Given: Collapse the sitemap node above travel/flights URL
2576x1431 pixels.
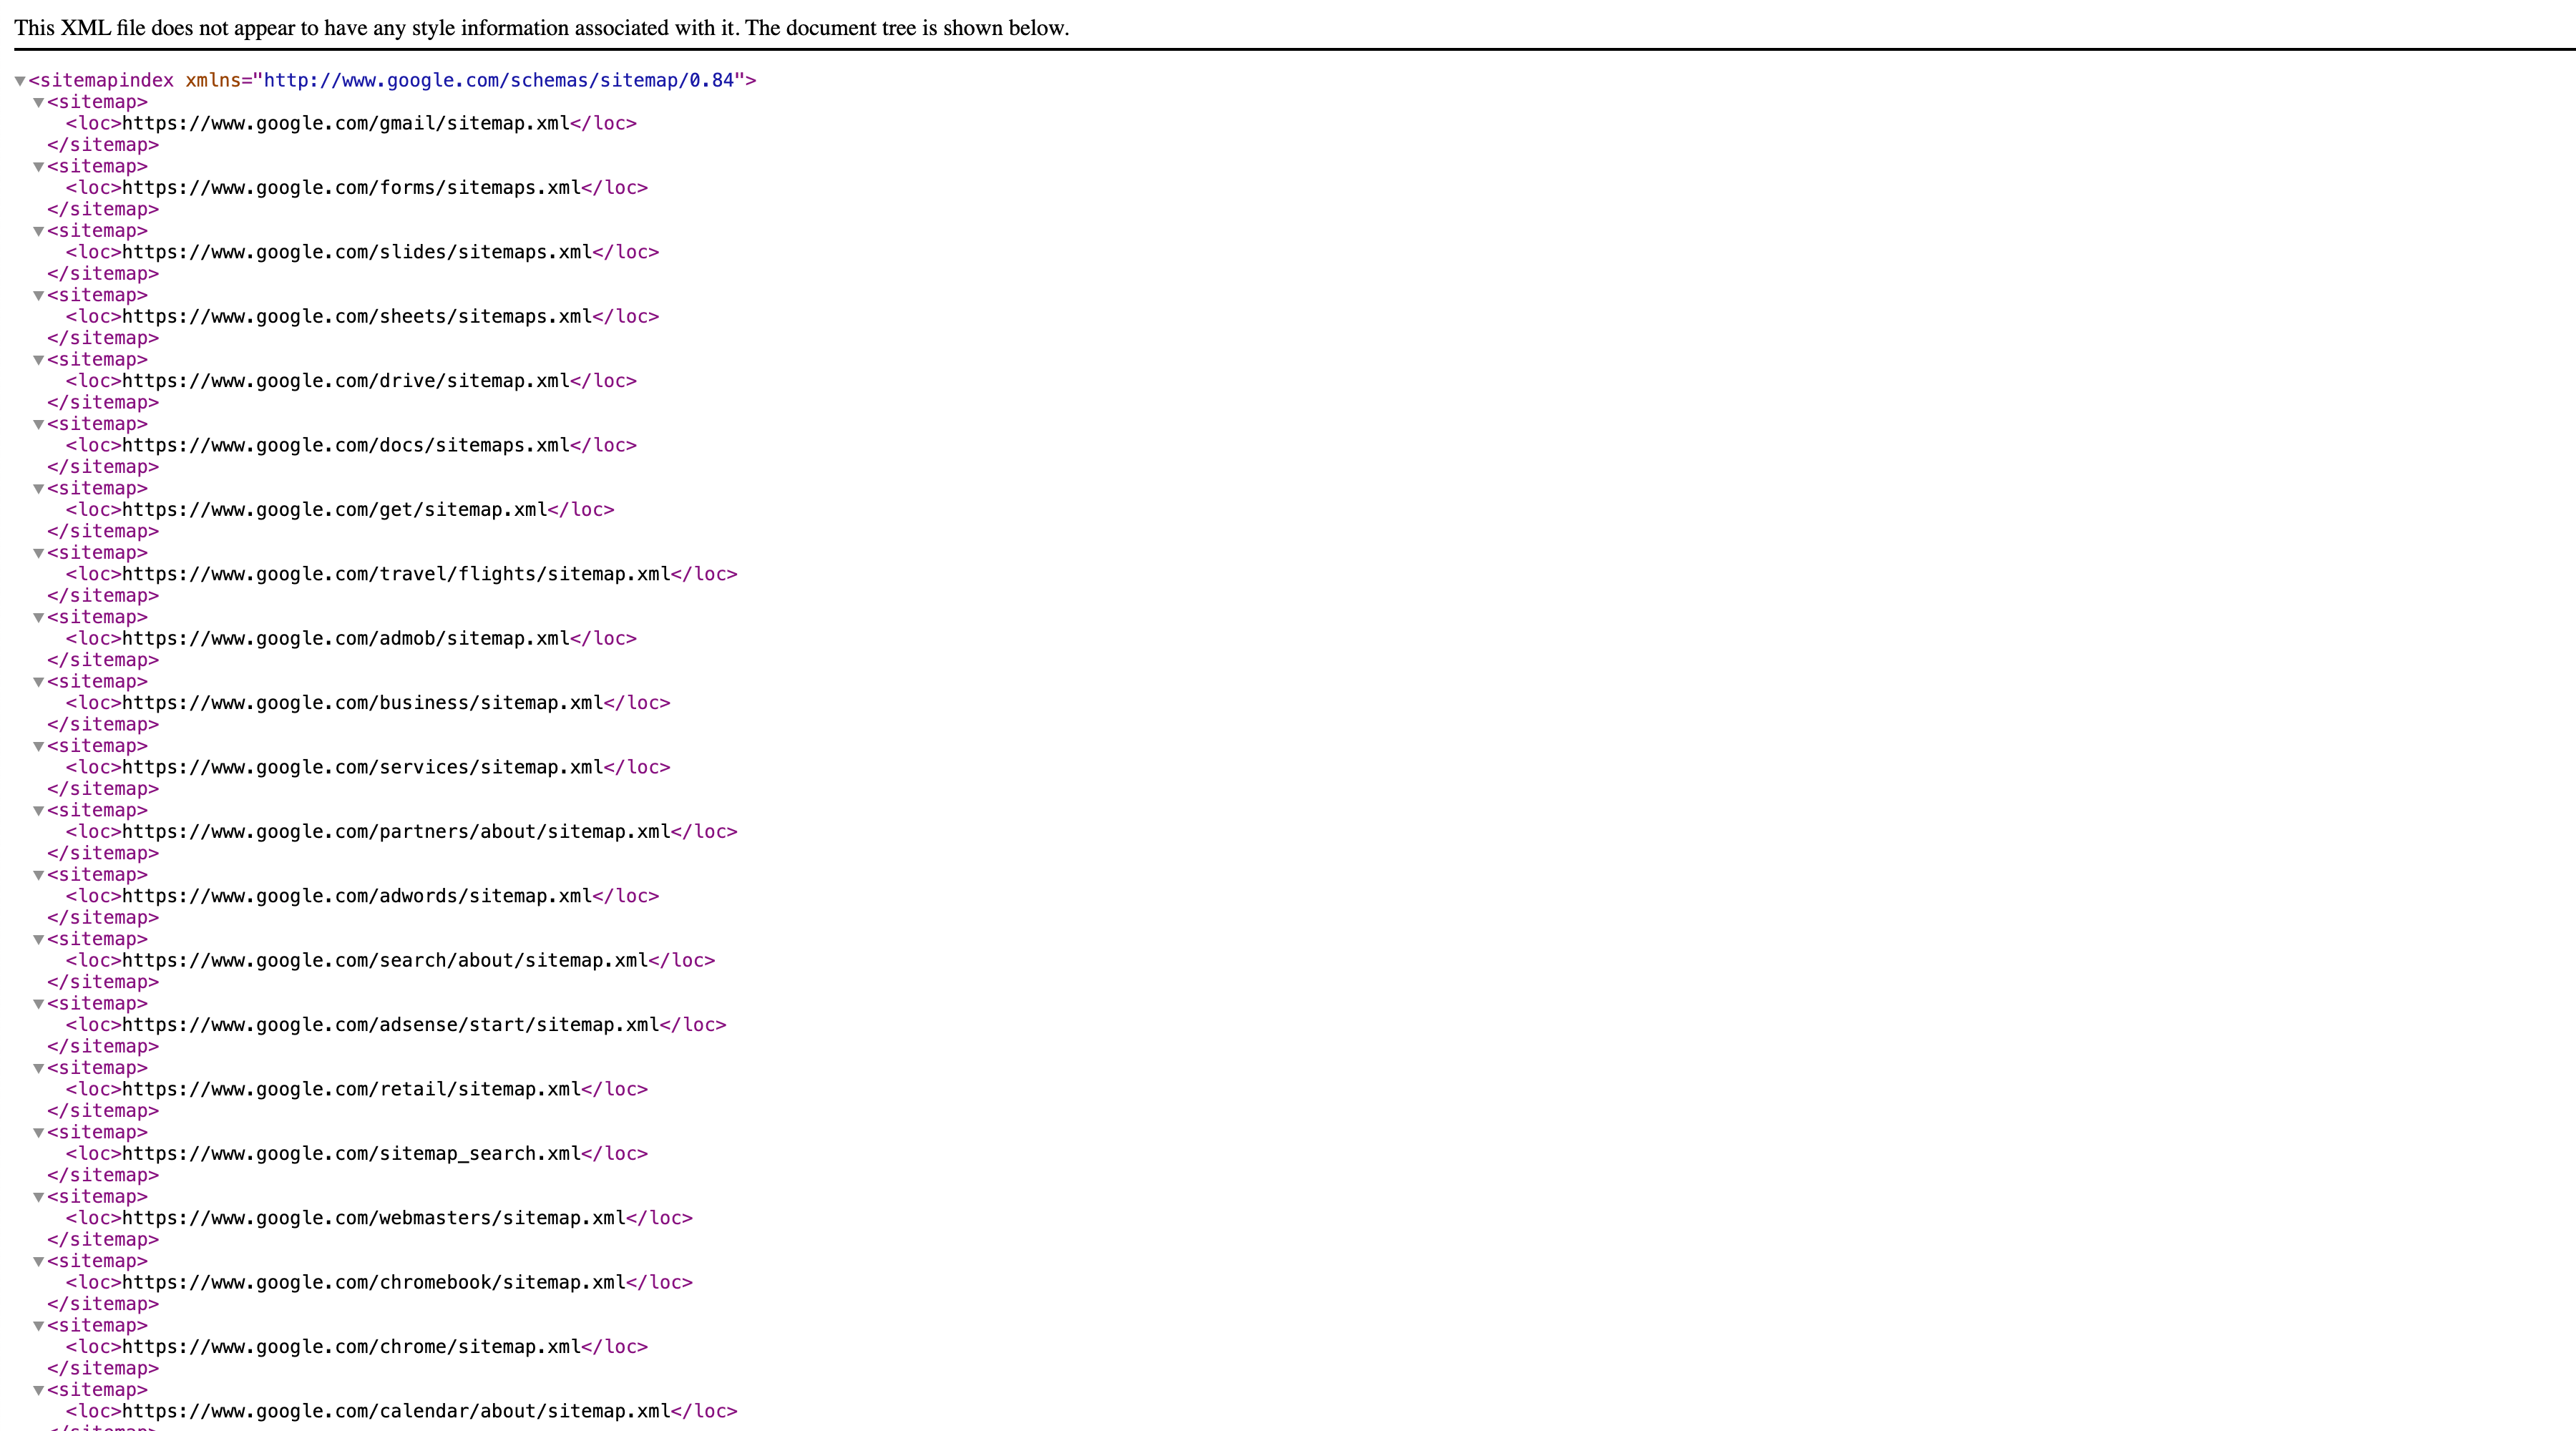Looking at the screenshot, I should point(39,554).
